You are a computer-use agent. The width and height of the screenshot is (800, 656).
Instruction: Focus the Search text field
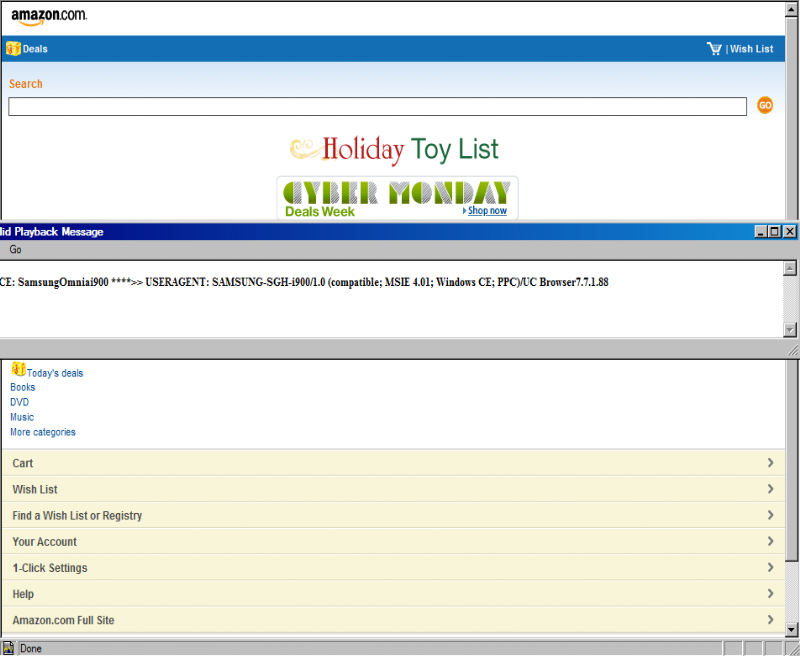point(377,107)
